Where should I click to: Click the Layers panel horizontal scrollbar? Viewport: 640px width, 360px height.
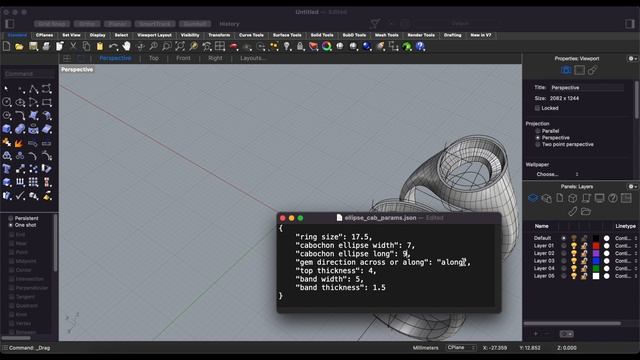572,323
